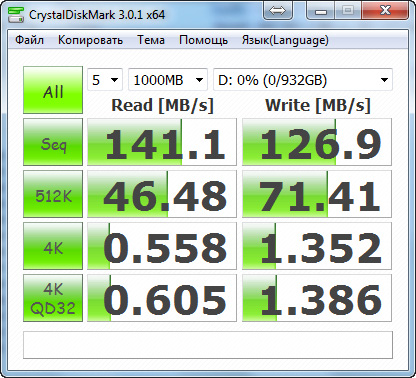Expand the 1000MB test size dropdown
Image resolution: width=416 pixels, height=378 pixels.
(x=168, y=80)
